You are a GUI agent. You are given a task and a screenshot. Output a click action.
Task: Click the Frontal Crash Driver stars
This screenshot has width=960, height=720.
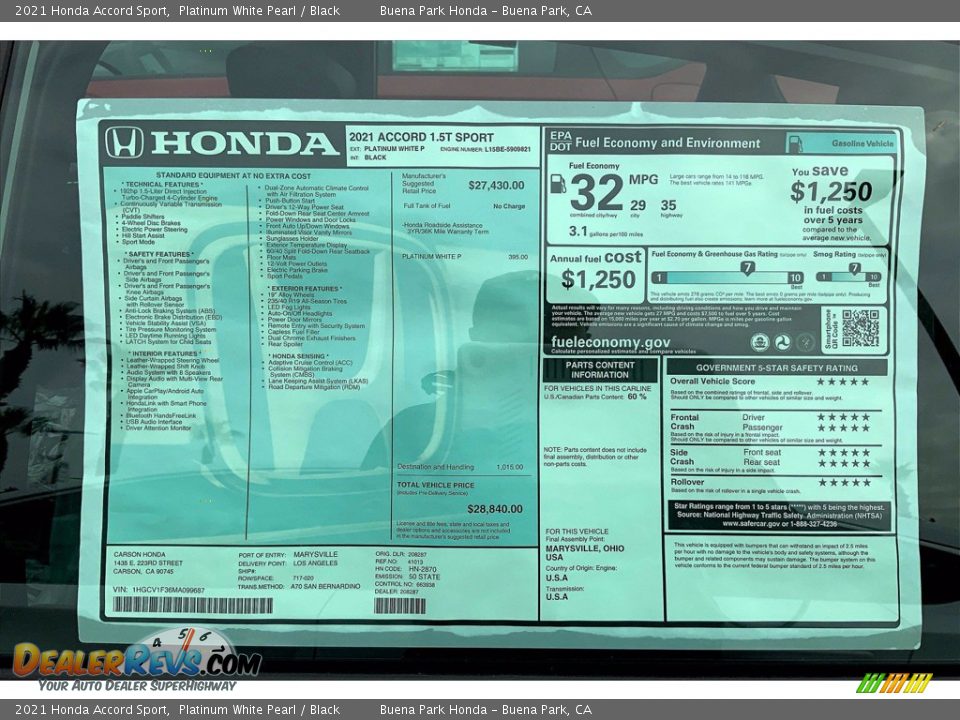pyautogui.click(x=843, y=417)
